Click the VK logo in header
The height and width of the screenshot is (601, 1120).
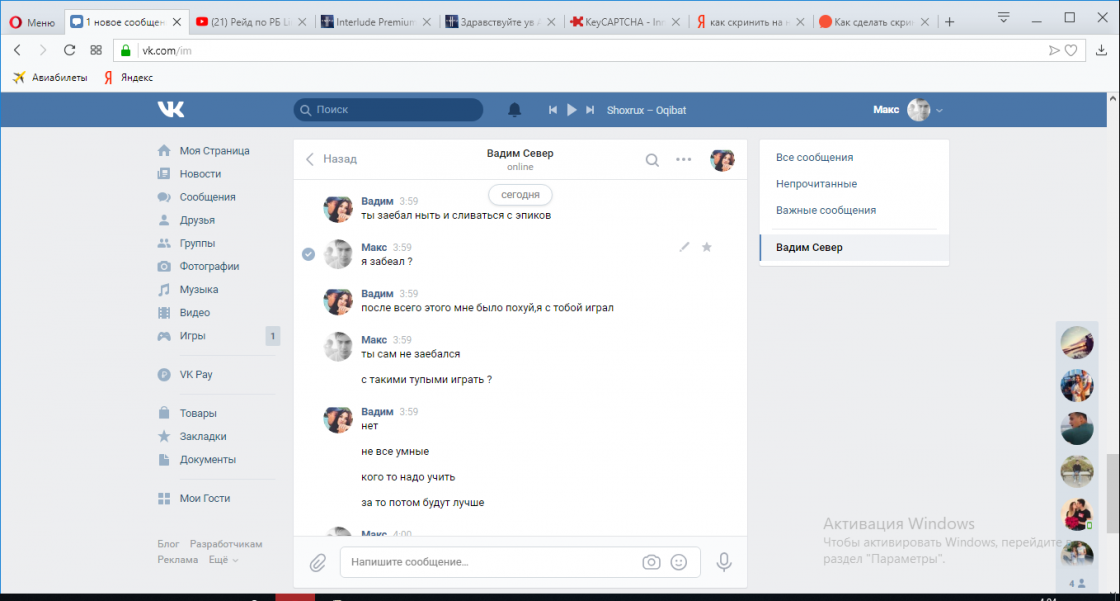[171, 110]
